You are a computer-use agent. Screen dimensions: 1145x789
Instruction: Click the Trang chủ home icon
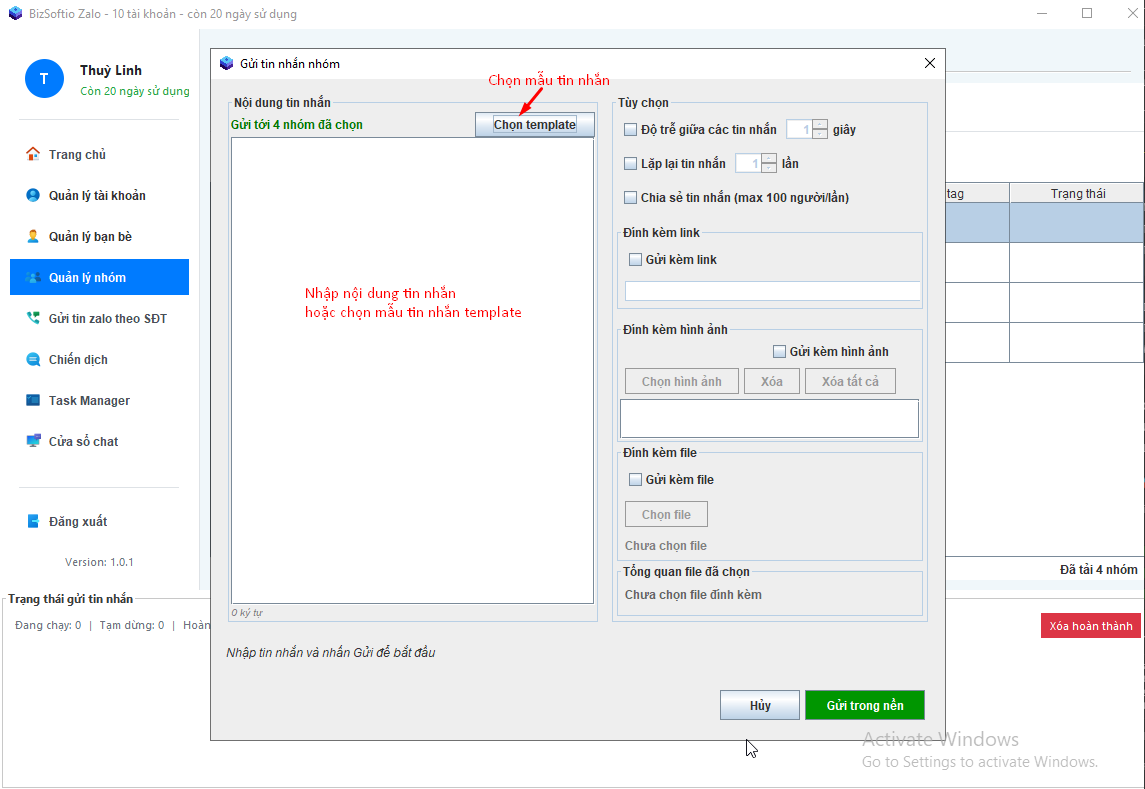[x=33, y=155]
